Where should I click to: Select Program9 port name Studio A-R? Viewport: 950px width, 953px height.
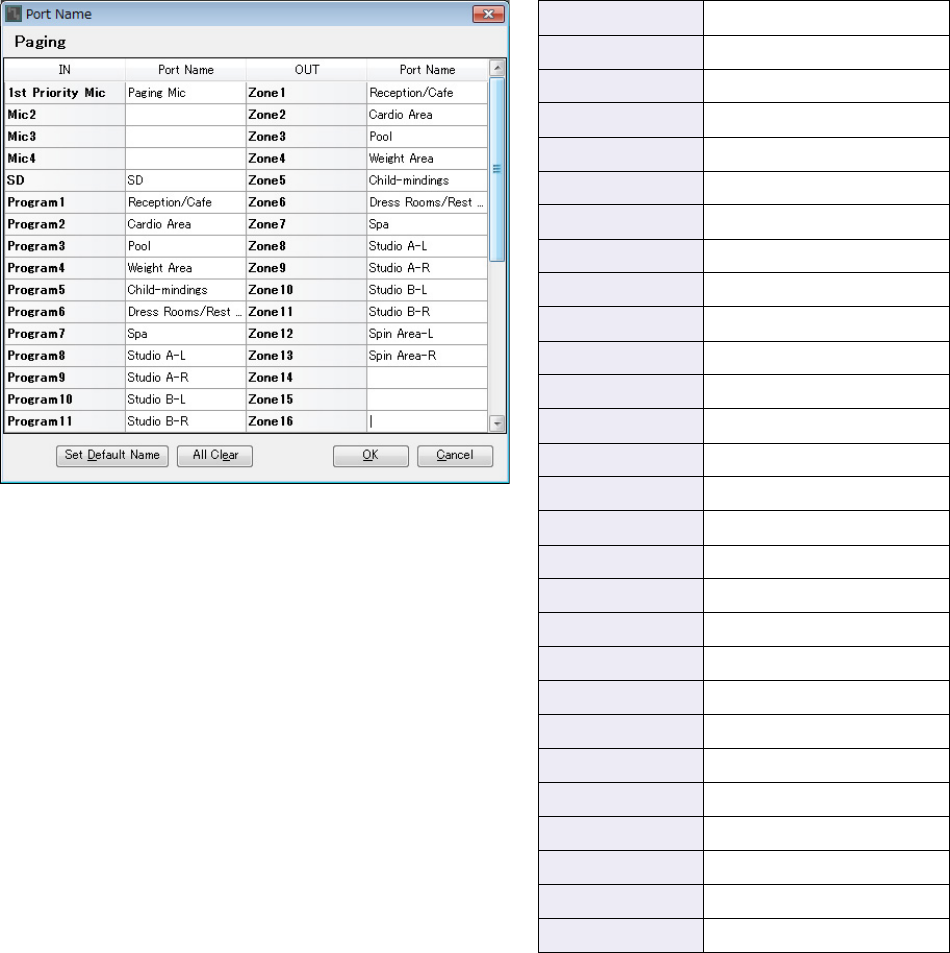pos(185,377)
